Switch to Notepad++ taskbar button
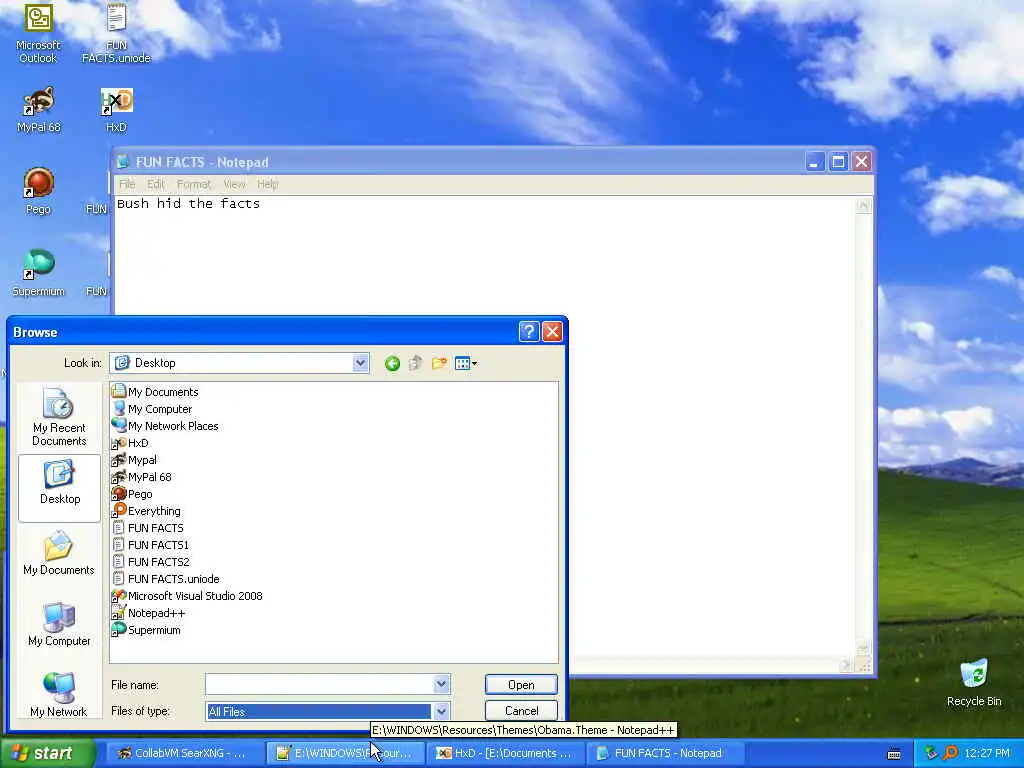Image resolution: width=1024 pixels, height=768 pixels. [x=345, y=753]
